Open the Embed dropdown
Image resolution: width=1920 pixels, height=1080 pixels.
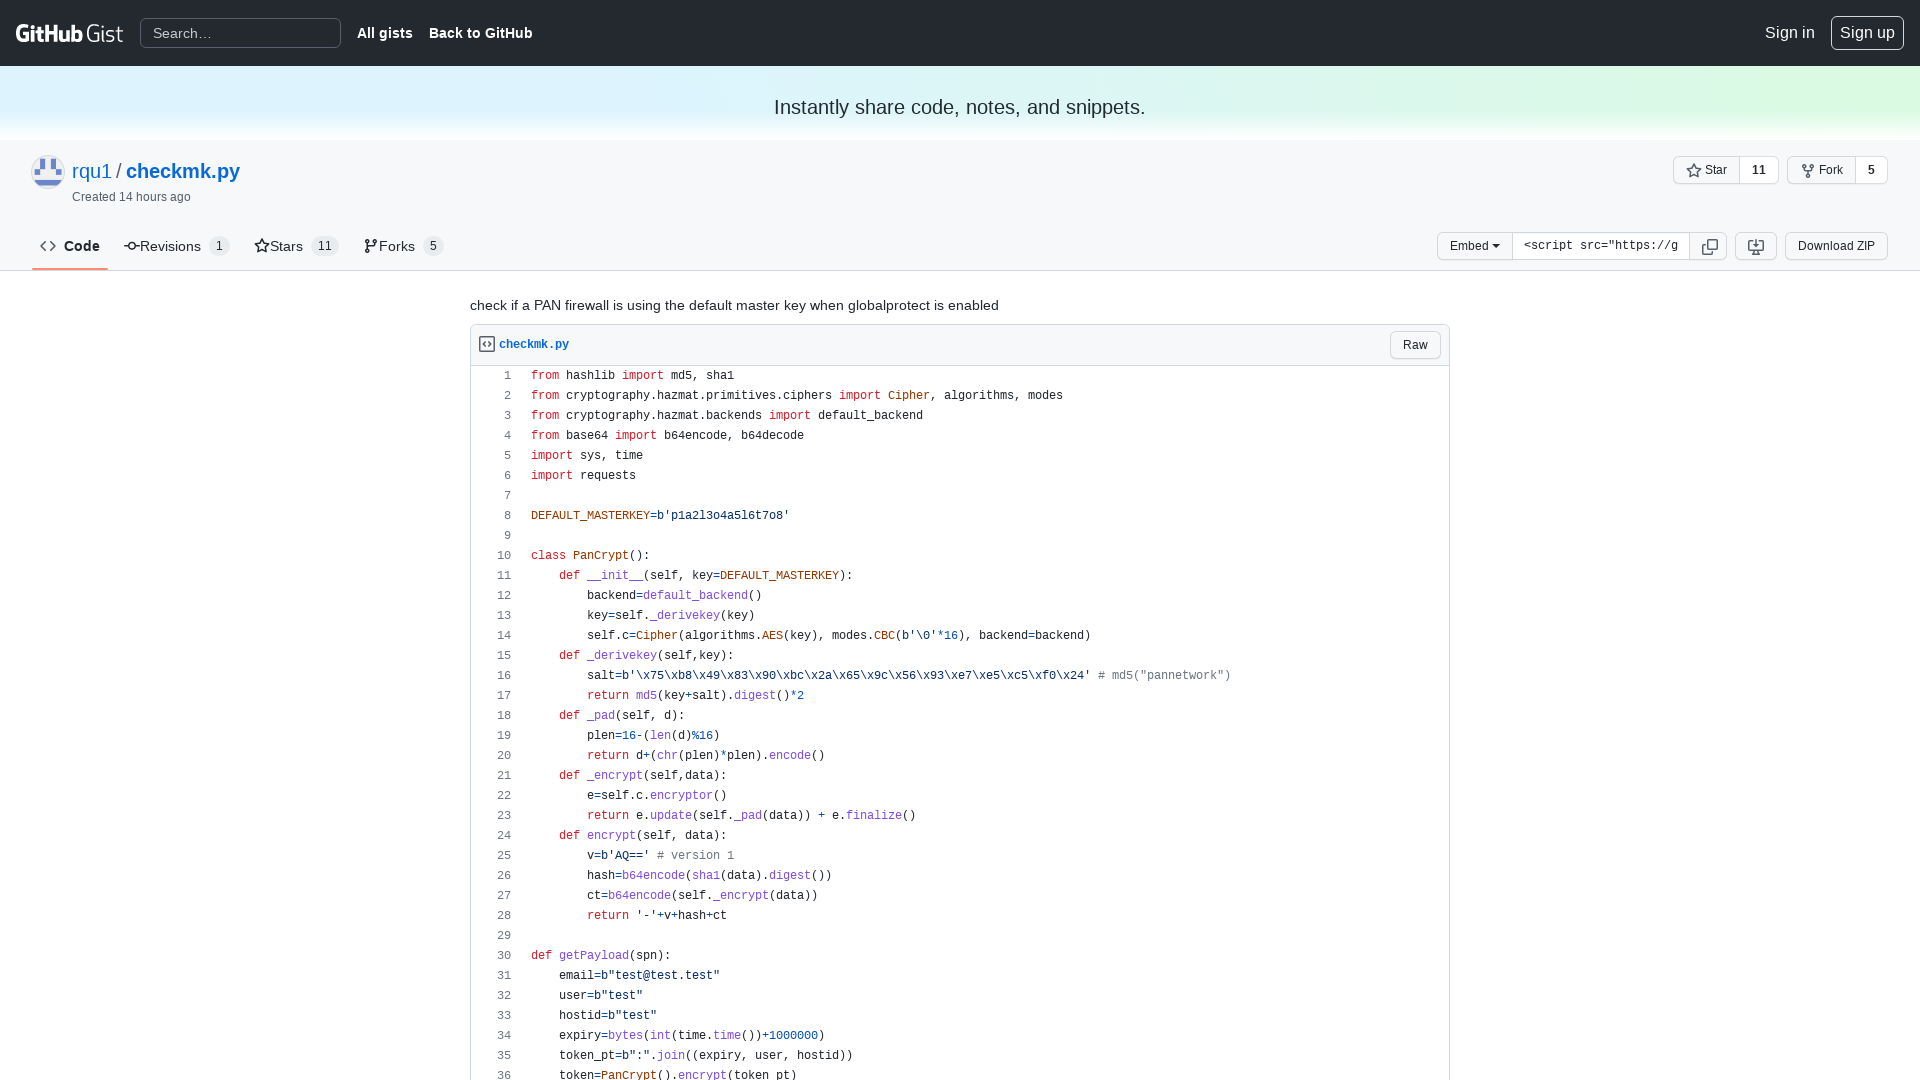pos(1473,246)
